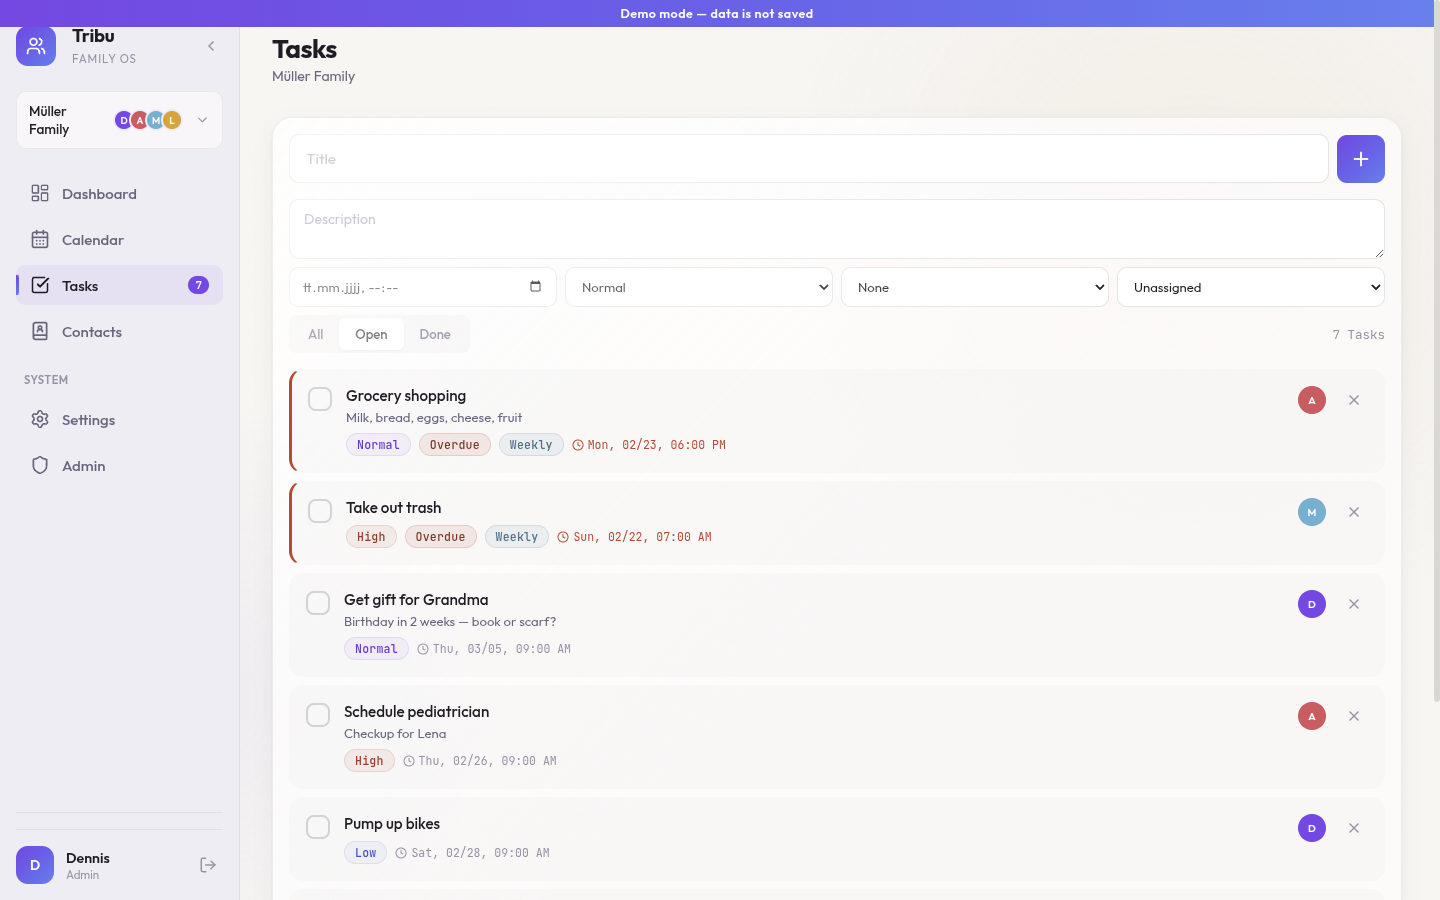The width and height of the screenshot is (1440, 900).
Task: Mark Schedule pediatrician as done
Action: click(318, 715)
